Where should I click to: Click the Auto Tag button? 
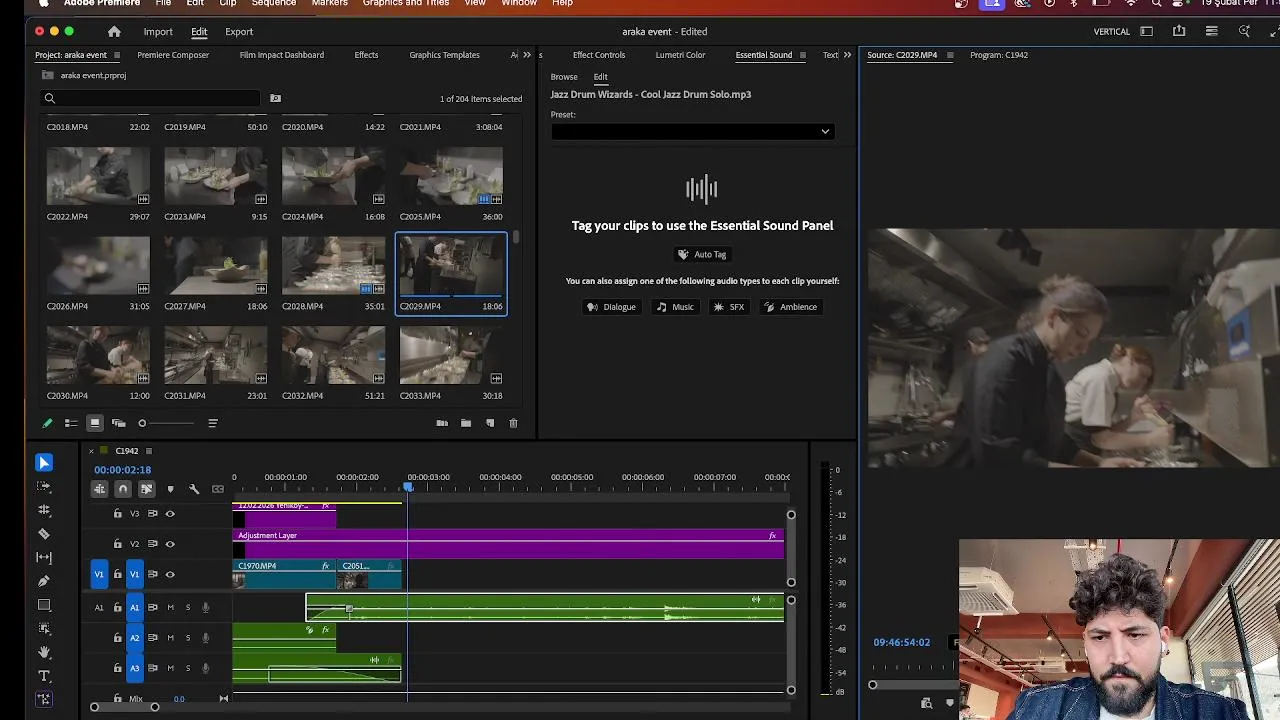(701, 254)
